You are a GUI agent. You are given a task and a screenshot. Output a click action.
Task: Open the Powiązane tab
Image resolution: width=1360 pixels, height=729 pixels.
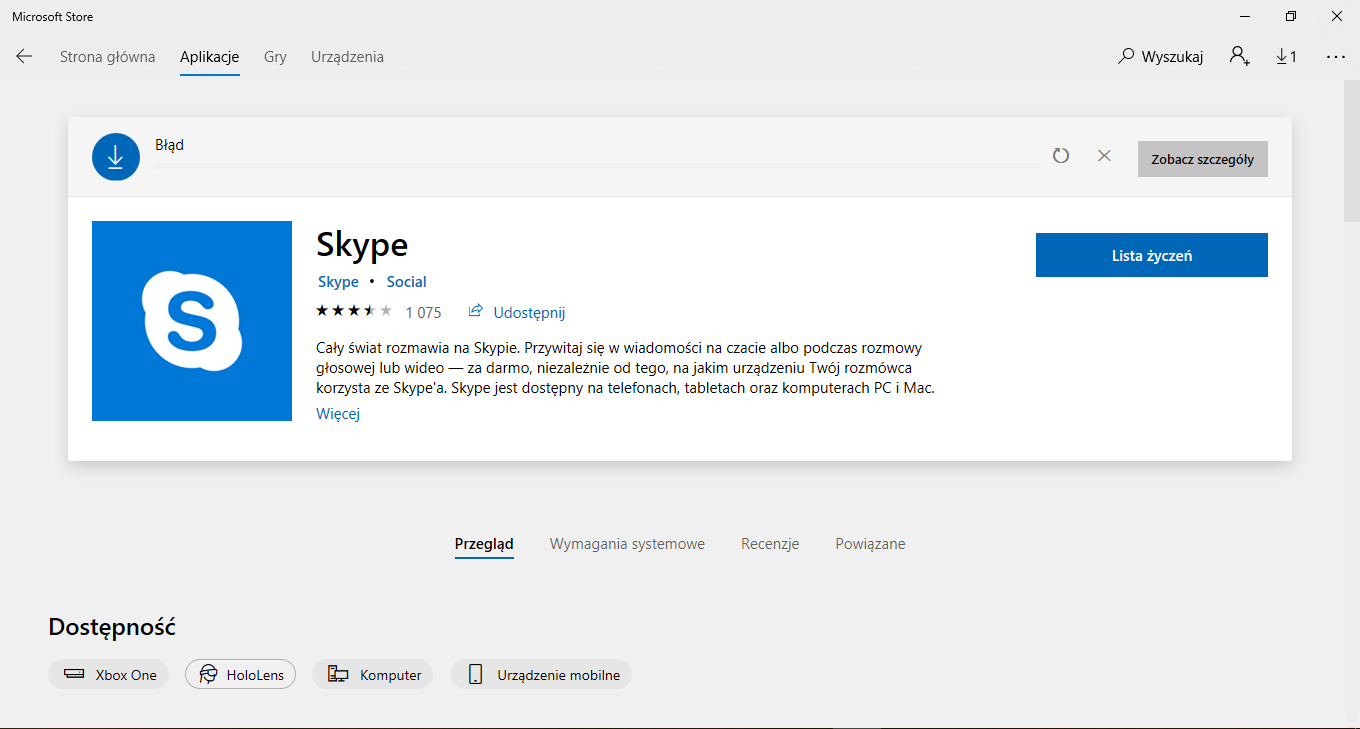coord(871,544)
